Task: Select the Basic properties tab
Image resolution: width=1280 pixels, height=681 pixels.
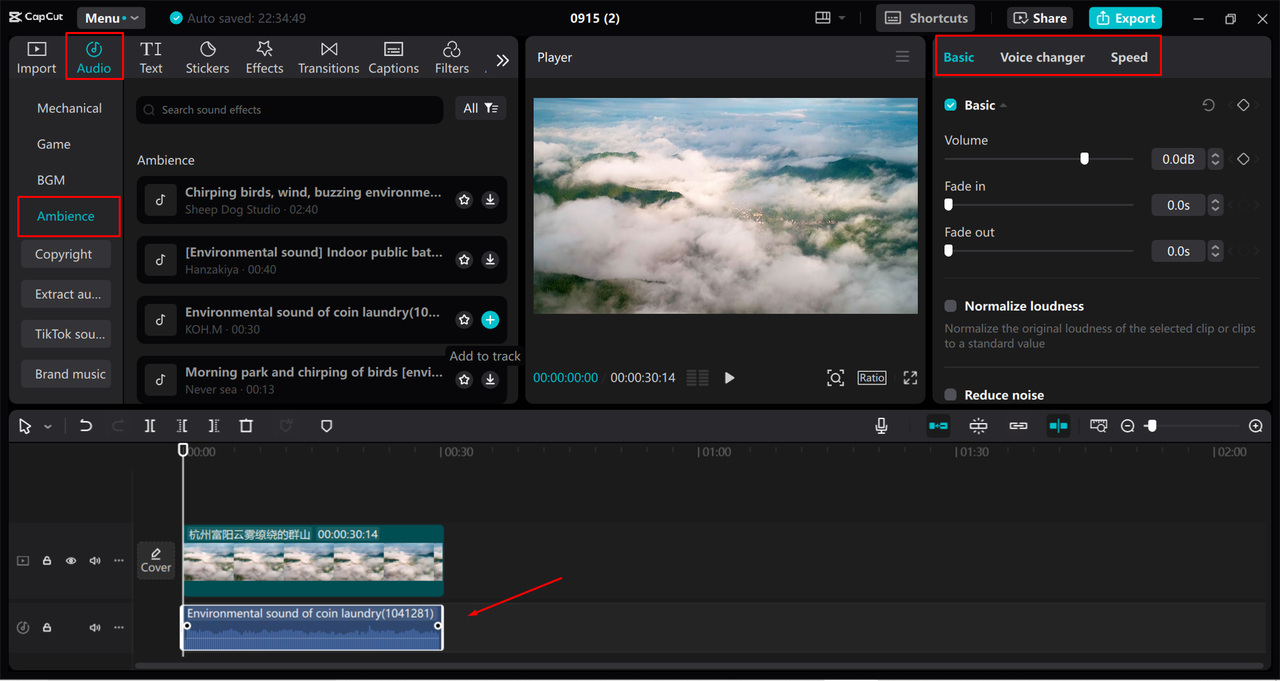Action: pos(958,57)
